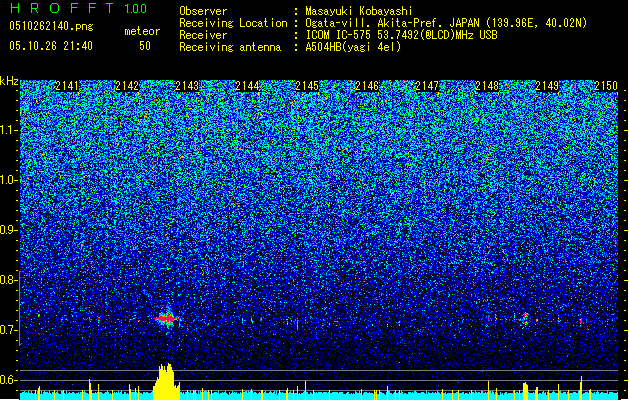The height and width of the screenshot is (400, 629).
Task: Click the 2147 time marker
Action: point(427,86)
